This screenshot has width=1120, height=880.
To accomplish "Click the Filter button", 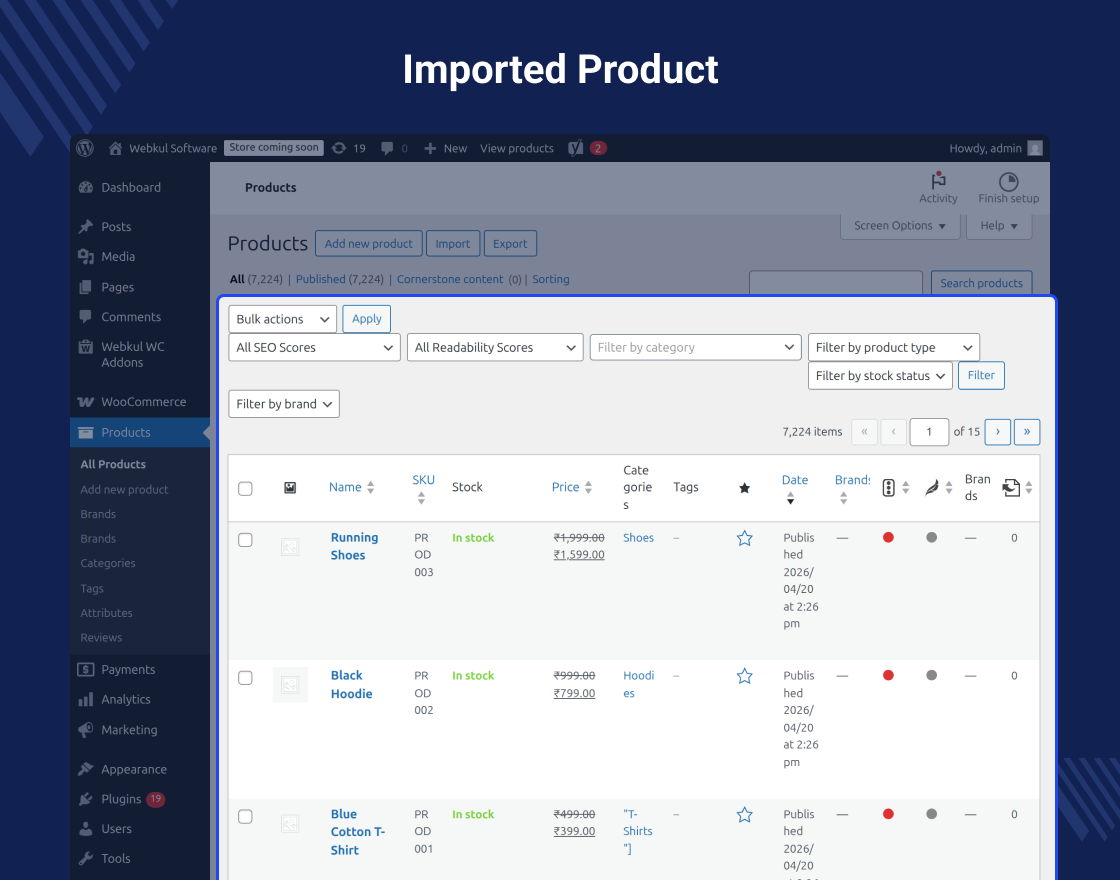I will (981, 376).
